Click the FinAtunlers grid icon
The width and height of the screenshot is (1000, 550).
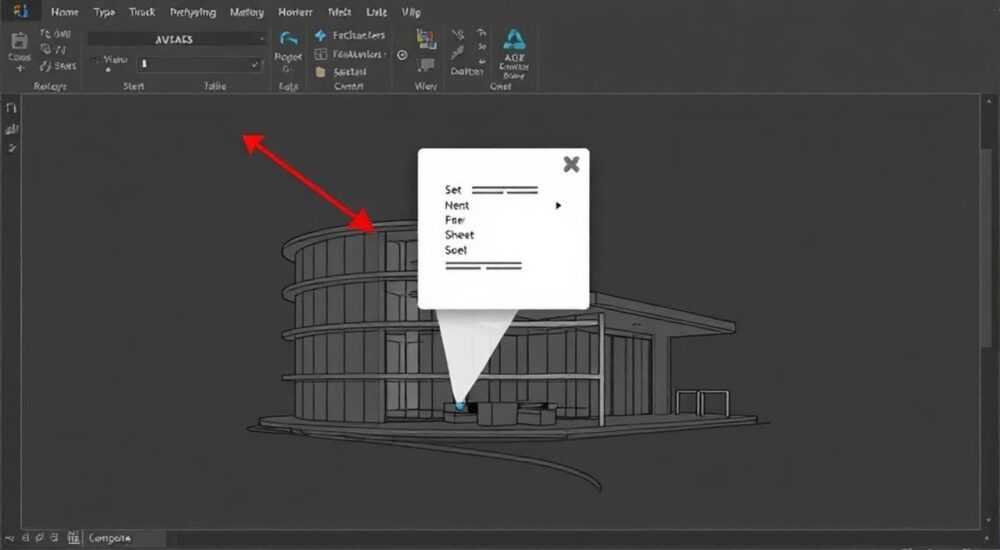pos(321,54)
